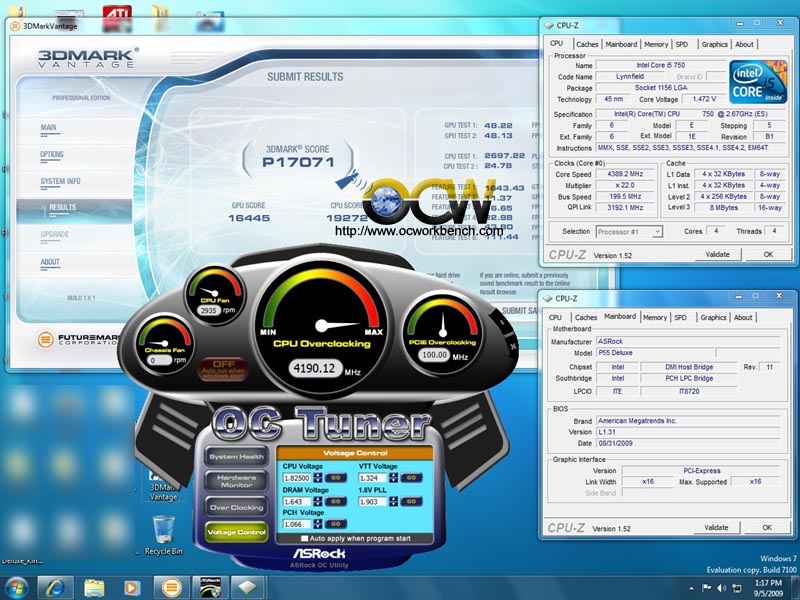Apply DRAM Voltage with GO button
Screen dimensions: 800x600
[336, 502]
